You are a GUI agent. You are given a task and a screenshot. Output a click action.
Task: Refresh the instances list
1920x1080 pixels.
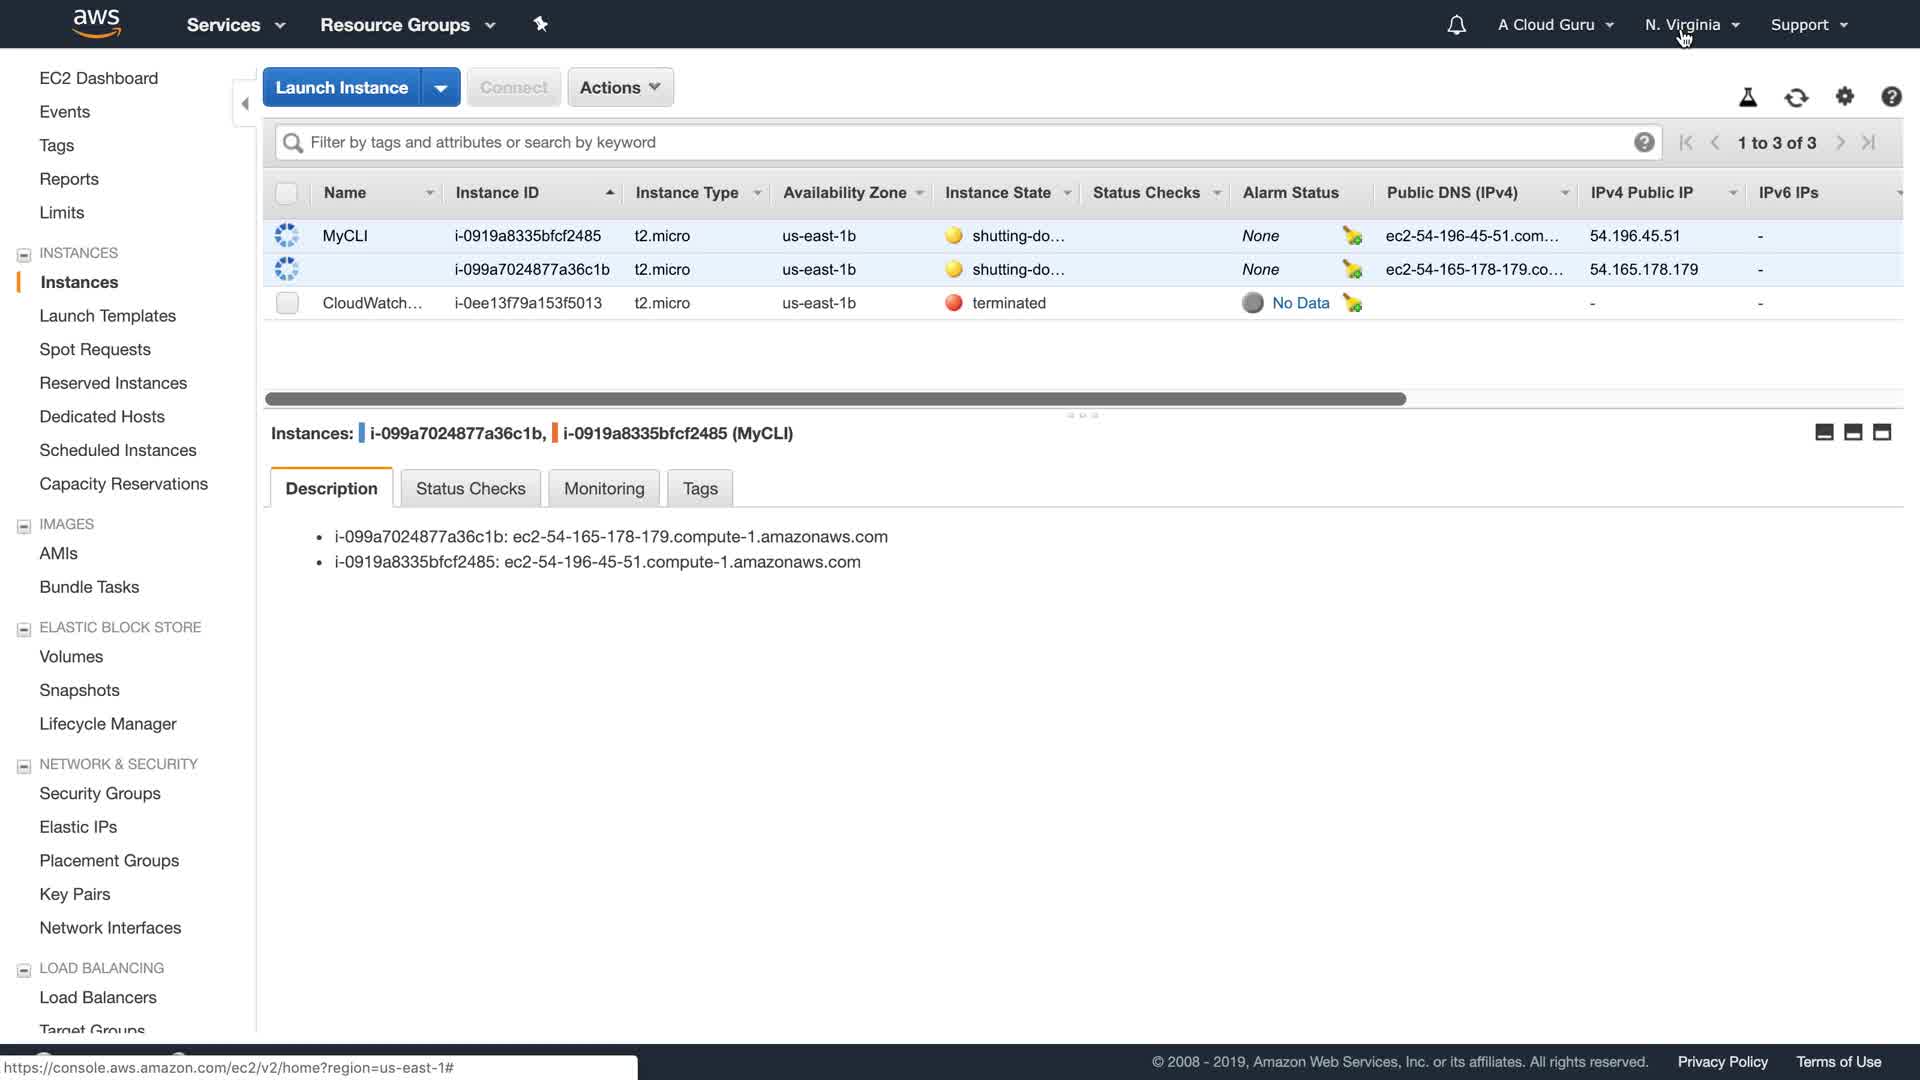[x=1796, y=97]
